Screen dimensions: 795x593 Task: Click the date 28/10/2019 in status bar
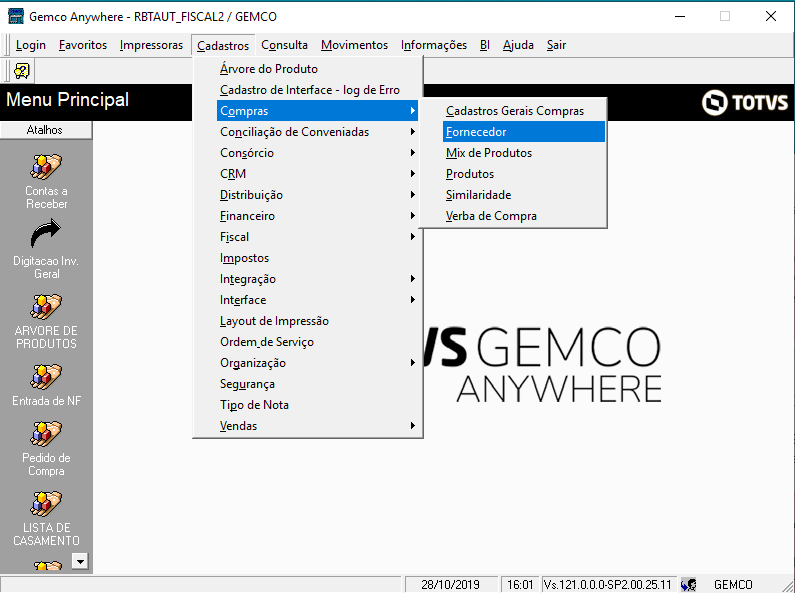(x=450, y=584)
